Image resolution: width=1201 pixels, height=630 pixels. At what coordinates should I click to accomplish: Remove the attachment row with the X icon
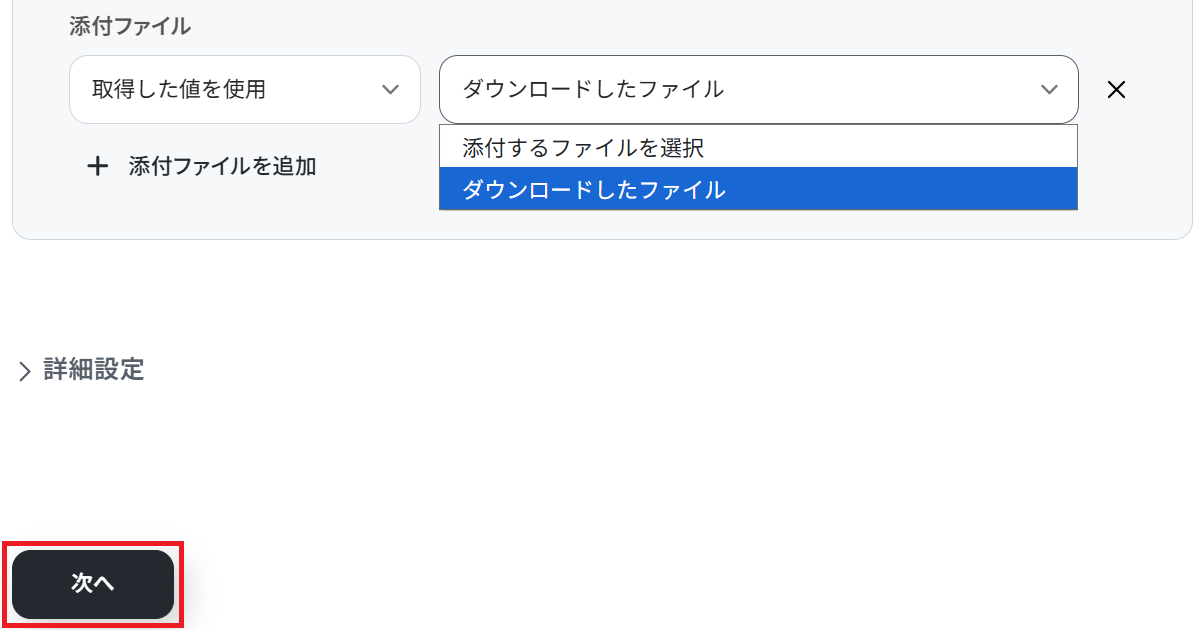[1116, 90]
